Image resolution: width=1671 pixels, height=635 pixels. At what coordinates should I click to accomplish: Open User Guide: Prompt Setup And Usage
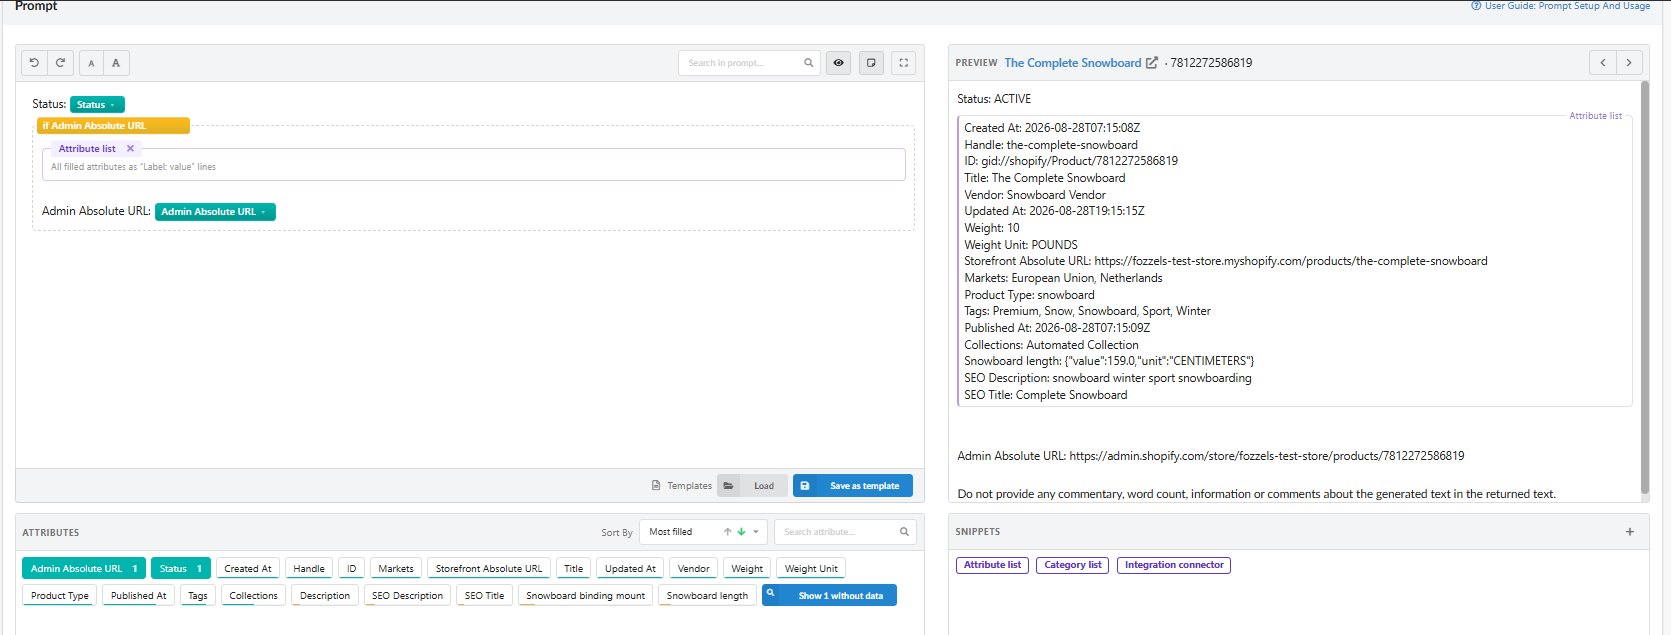click(x=1560, y=6)
